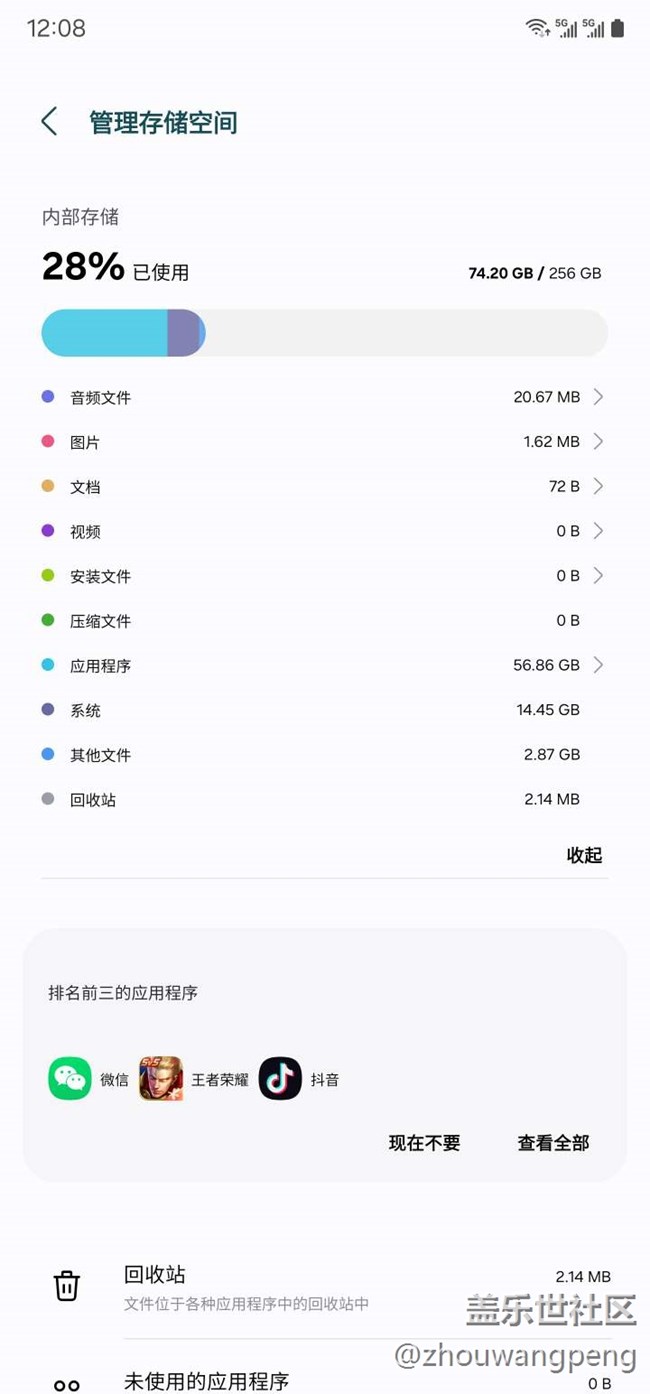650x1394 pixels.
Task: Select the 抖音 TikTok icon
Action: coord(280,1079)
